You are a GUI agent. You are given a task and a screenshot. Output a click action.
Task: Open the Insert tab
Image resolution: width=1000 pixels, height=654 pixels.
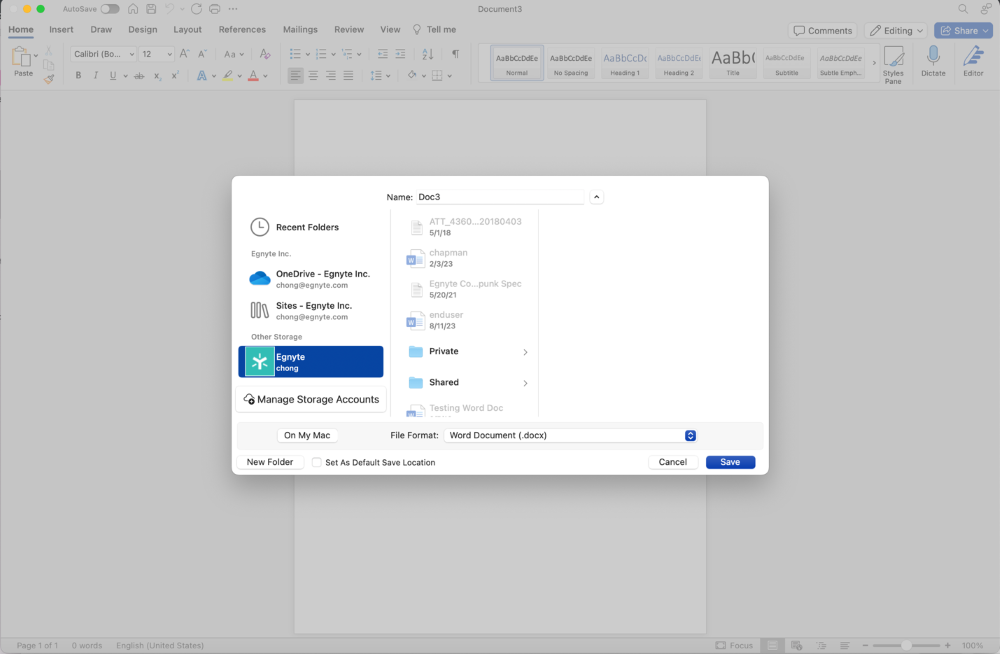click(61, 30)
